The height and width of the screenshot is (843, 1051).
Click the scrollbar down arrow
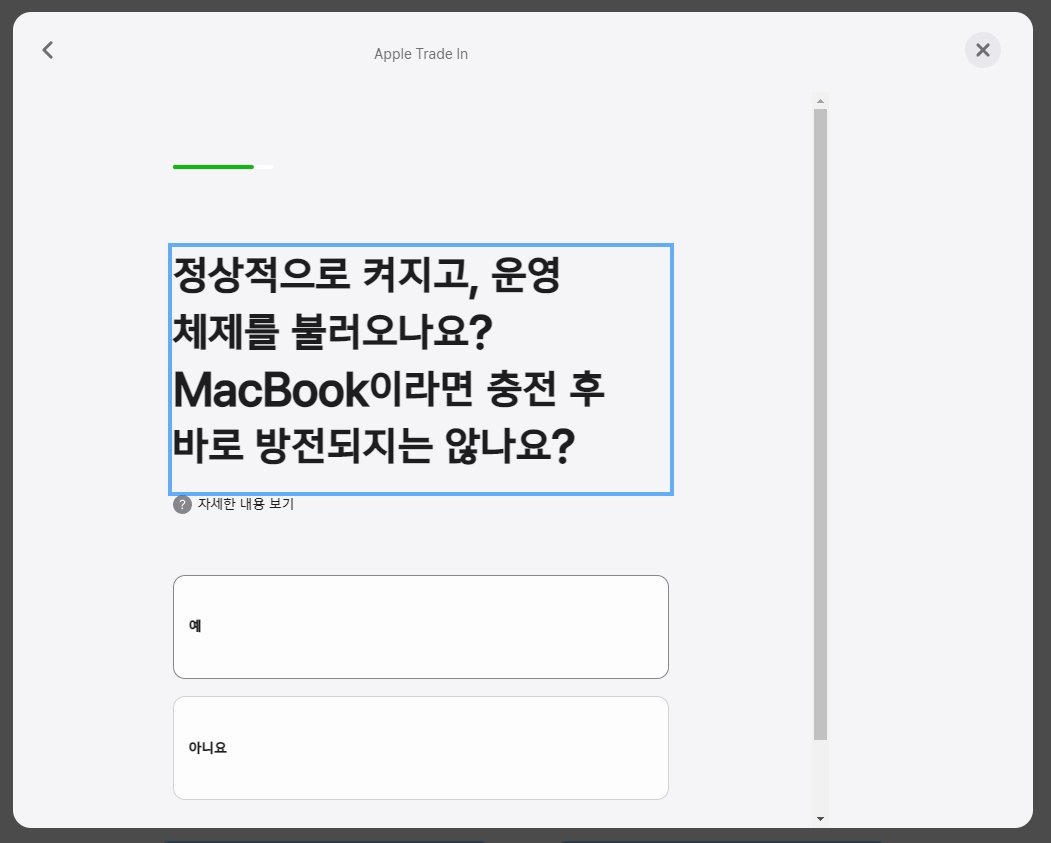click(x=820, y=819)
